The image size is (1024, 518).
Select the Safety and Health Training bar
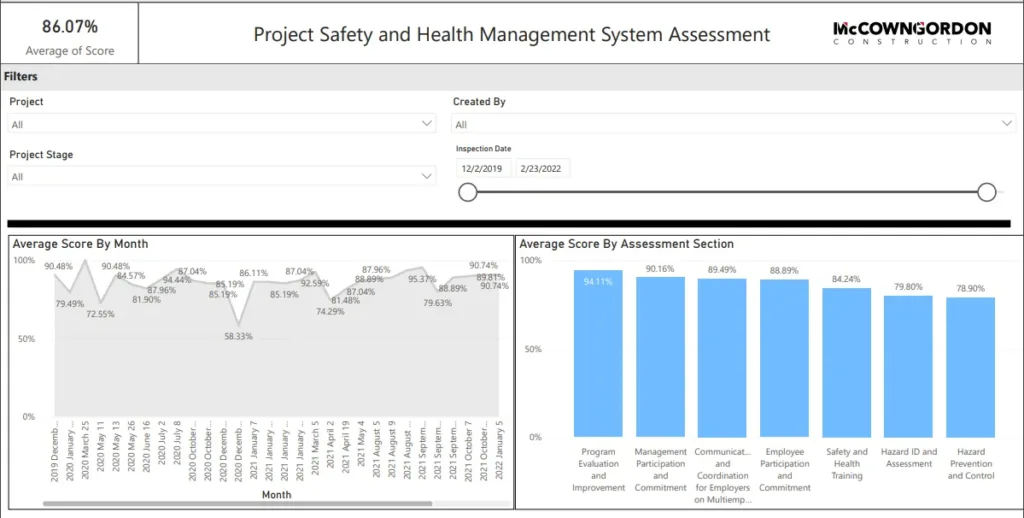[846, 363]
